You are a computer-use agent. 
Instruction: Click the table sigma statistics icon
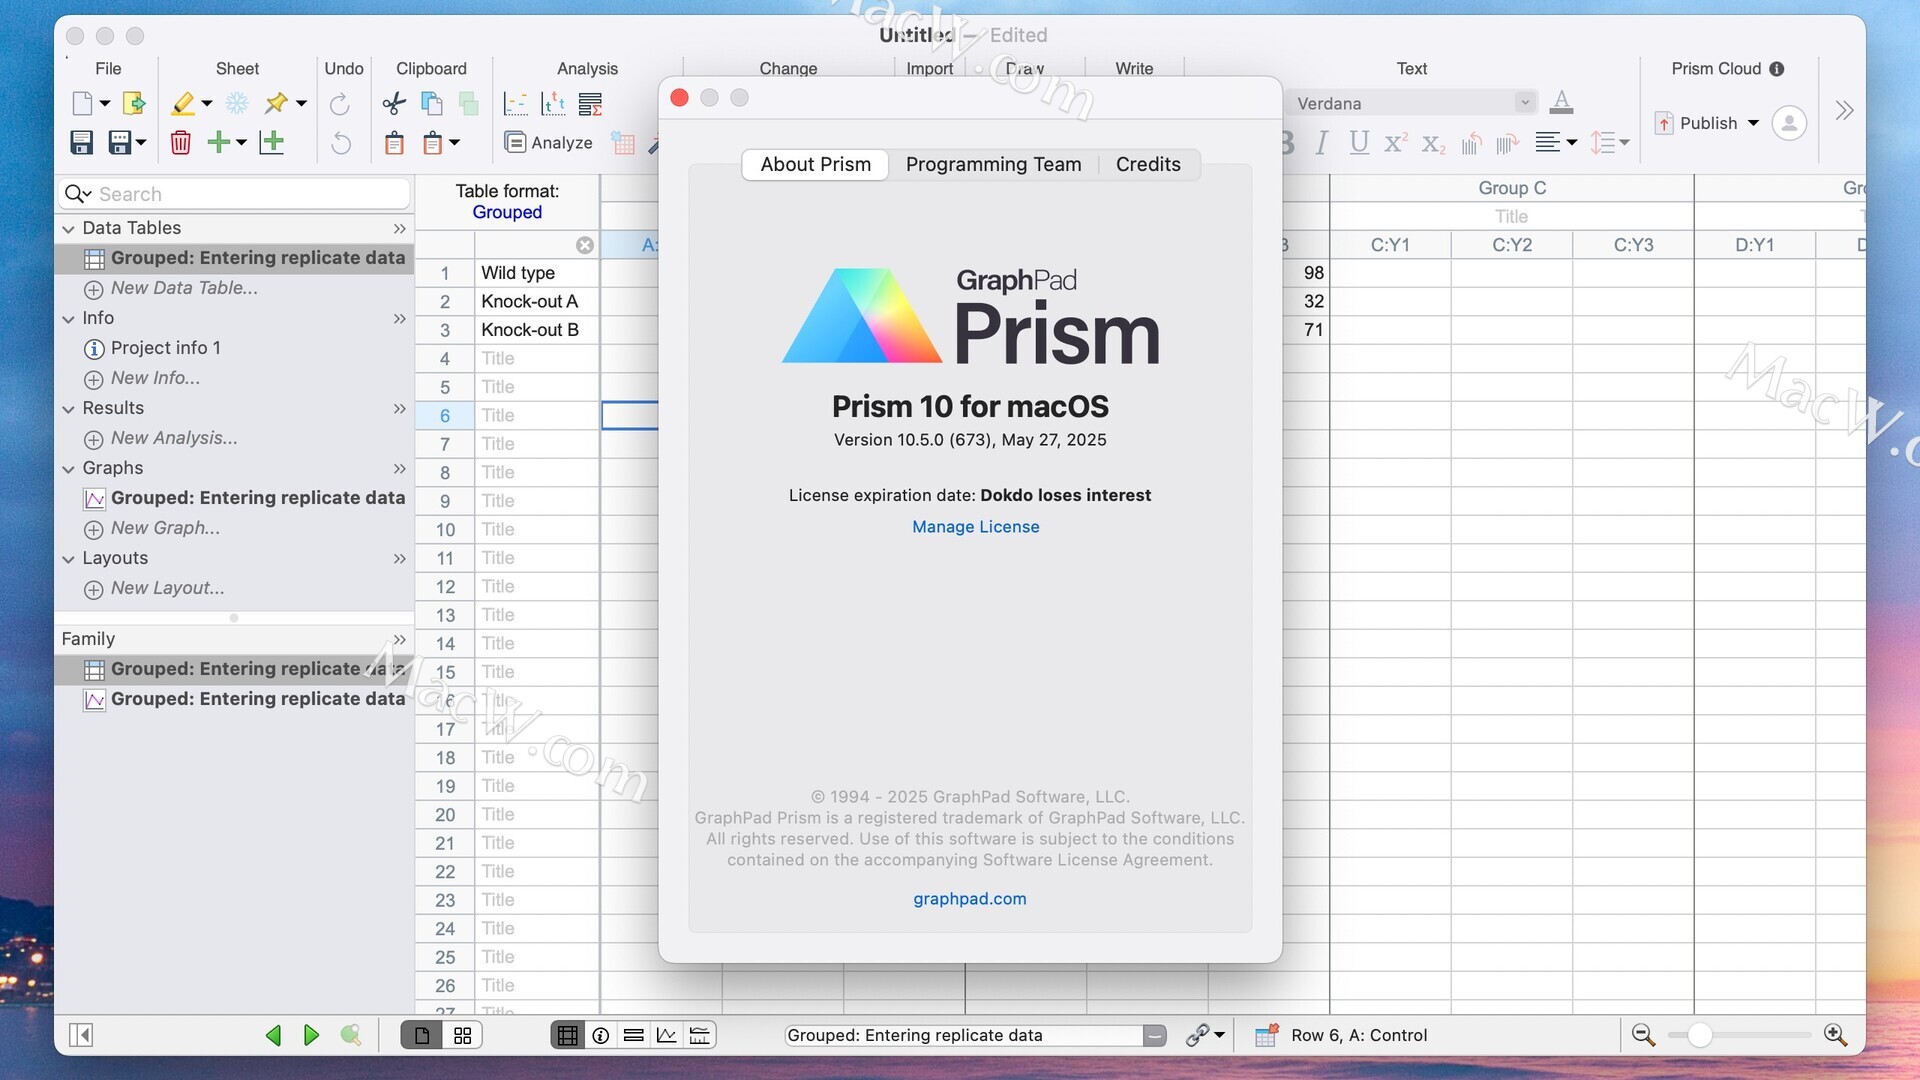pyautogui.click(x=591, y=103)
